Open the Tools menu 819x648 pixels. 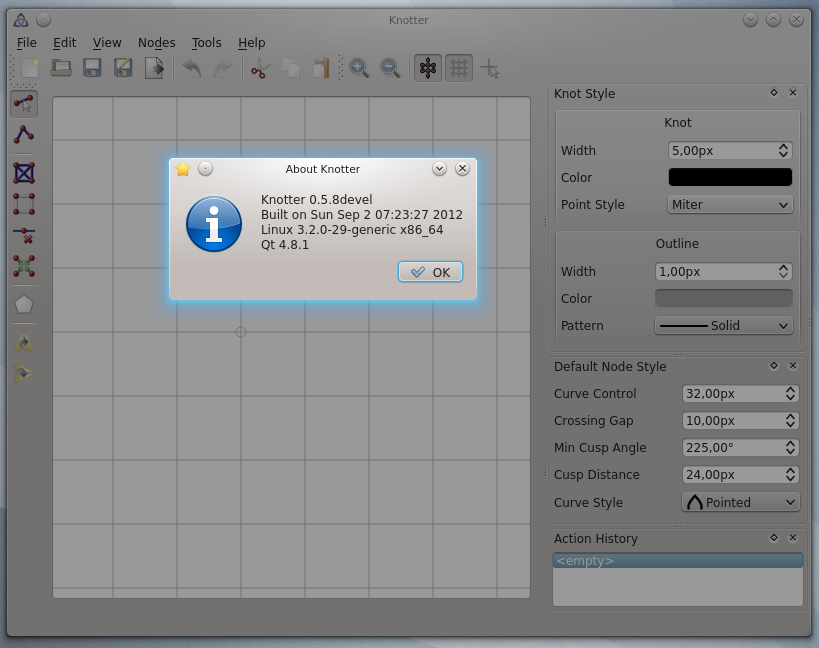(206, 43)
